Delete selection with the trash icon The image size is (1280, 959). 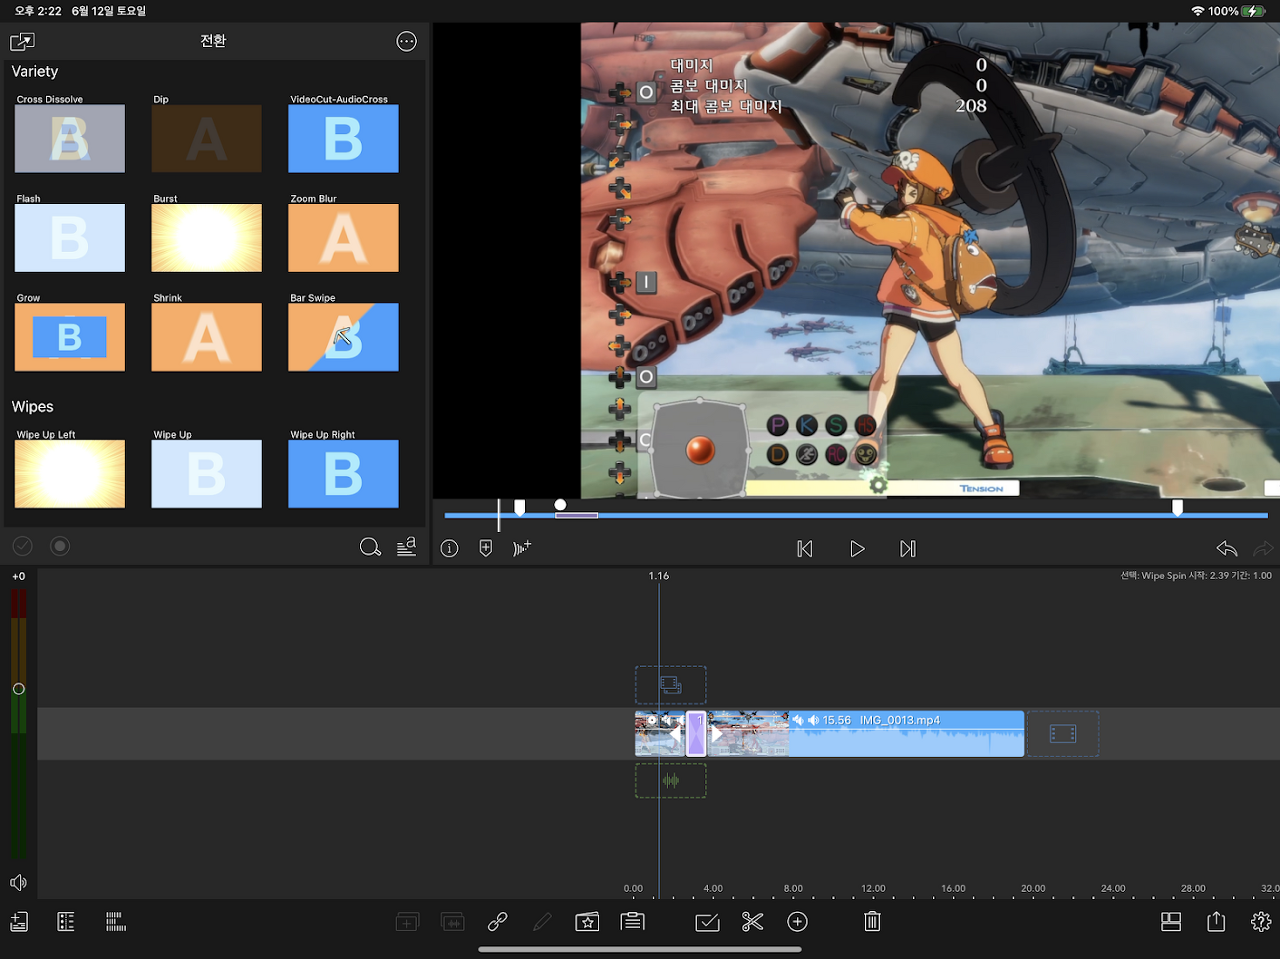[x=872, y=922]
